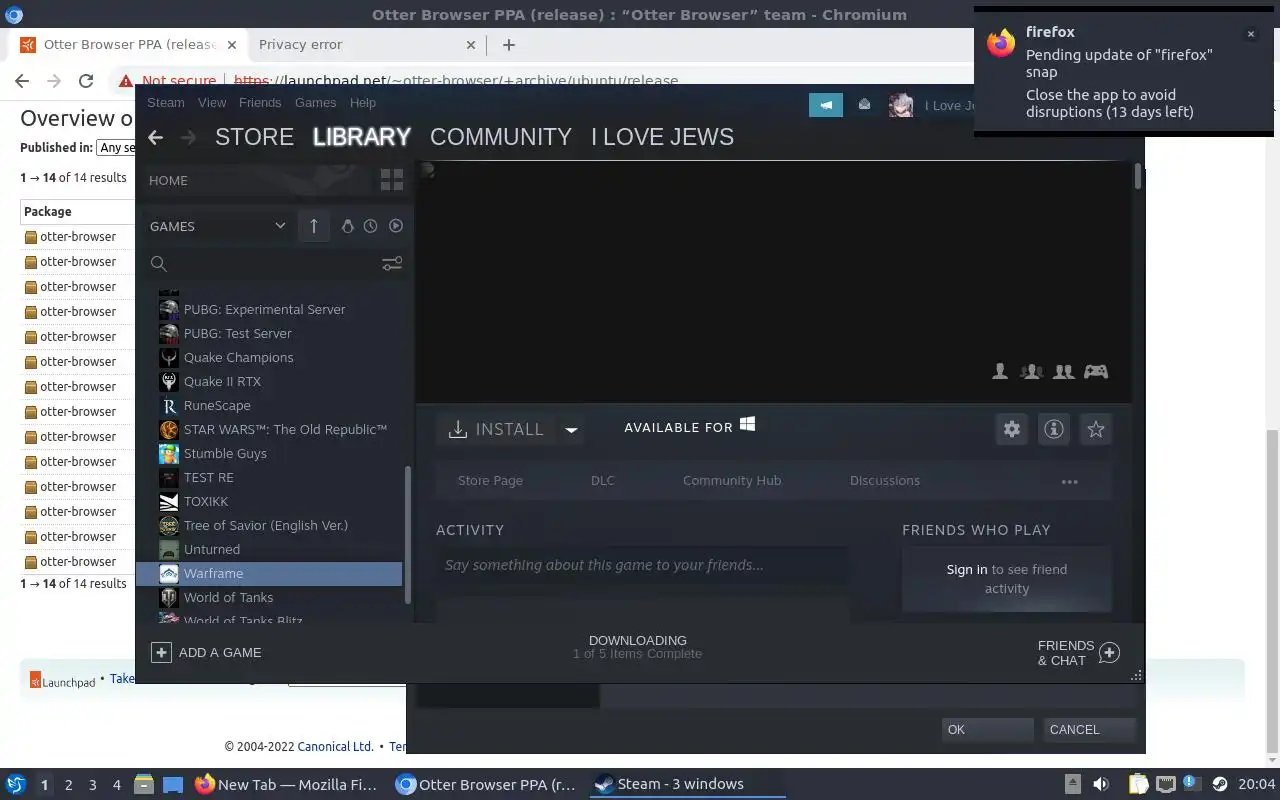Open Warframe Discussions link

pyautogui.click(x=885, y=481)
